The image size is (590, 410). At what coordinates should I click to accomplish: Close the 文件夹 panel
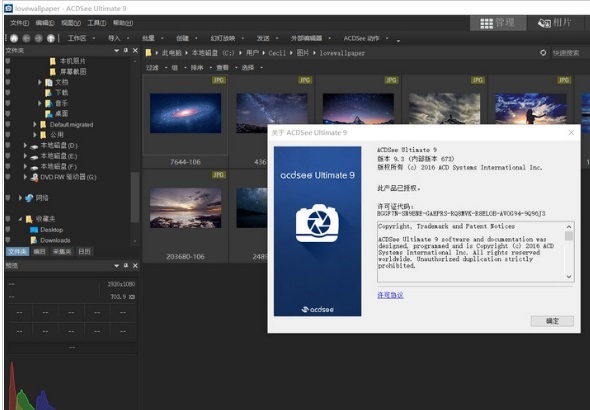point(135,50)
